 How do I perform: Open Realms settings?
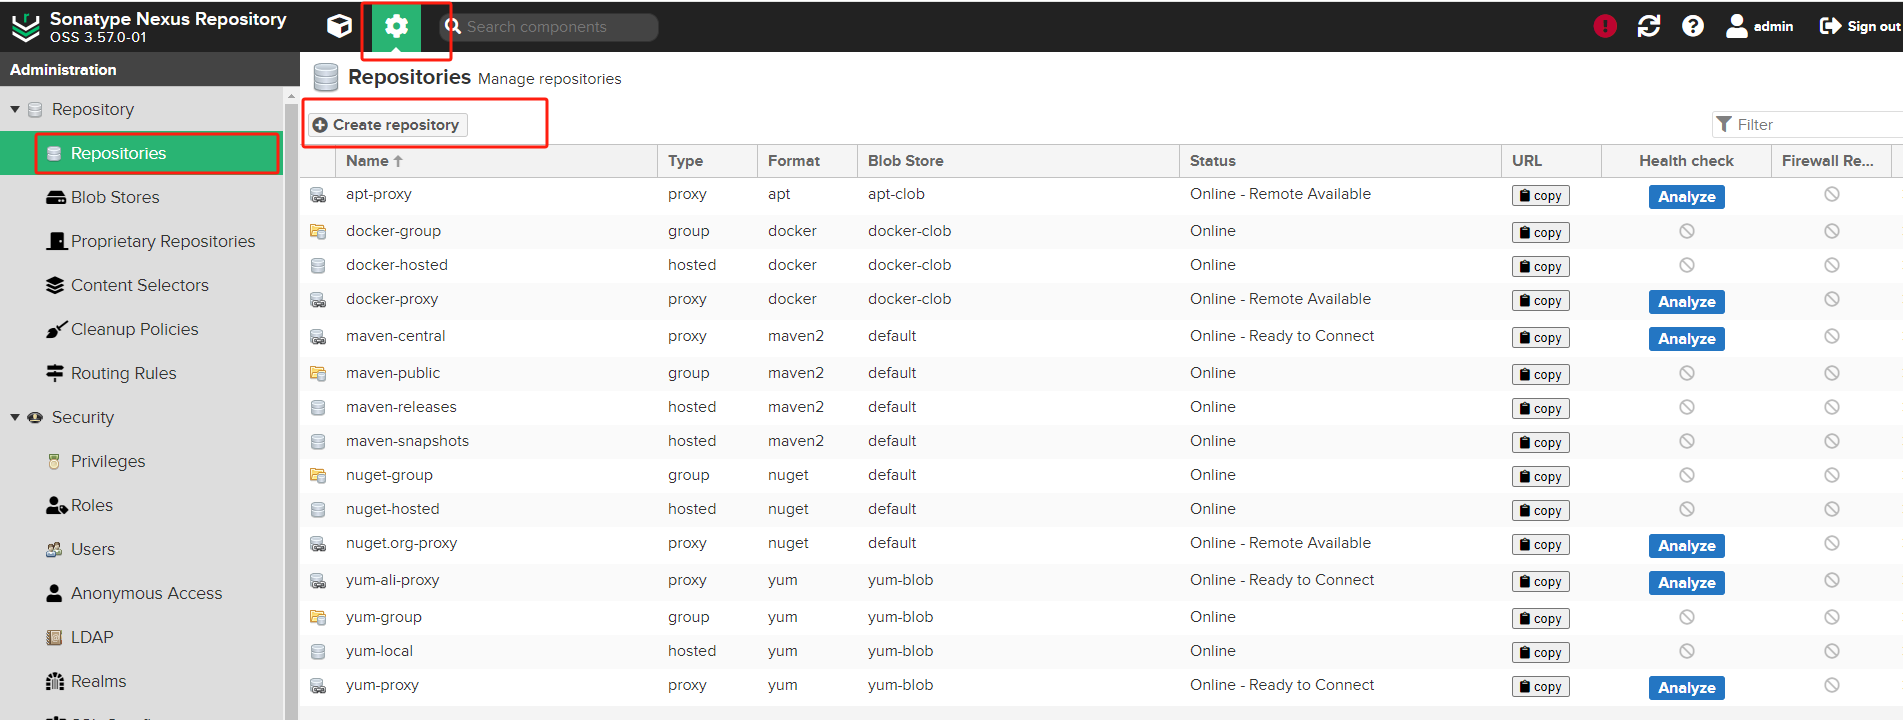coord(142,681)
